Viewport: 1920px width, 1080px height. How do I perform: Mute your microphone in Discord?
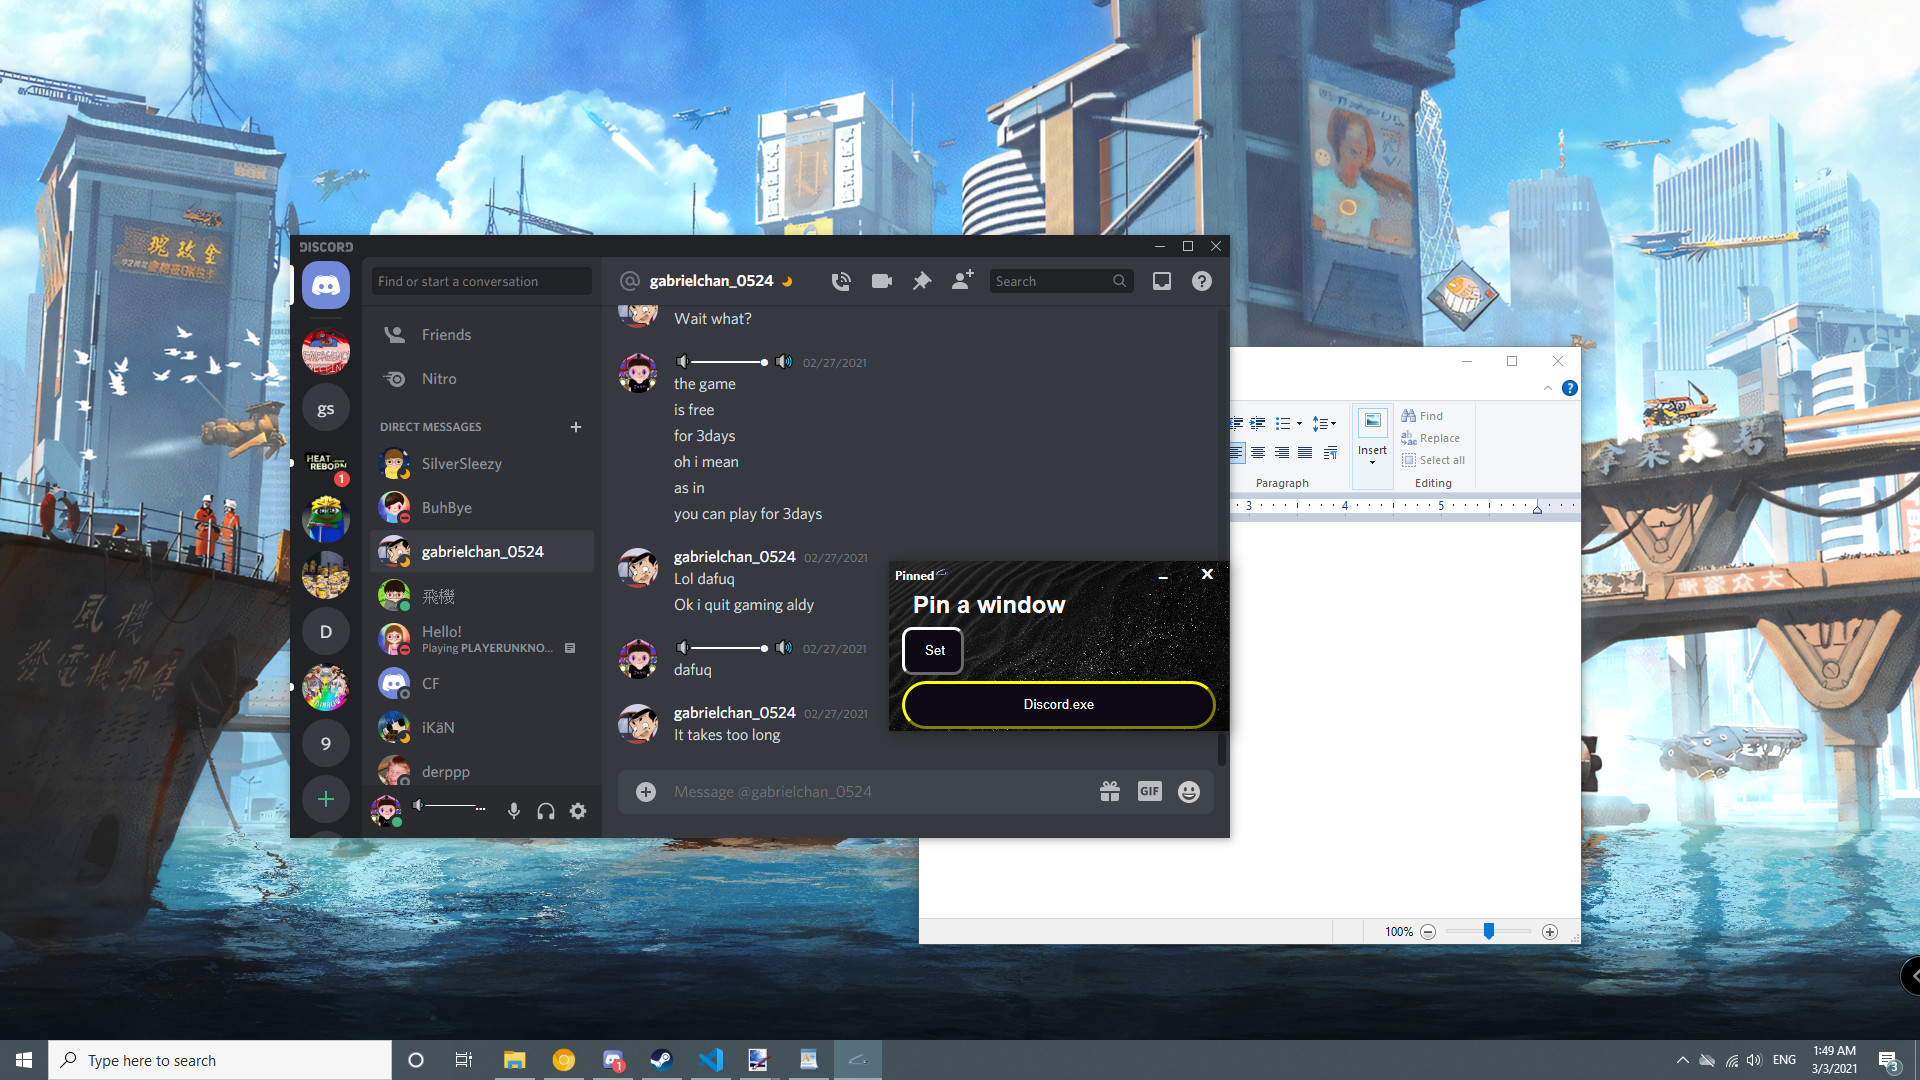(x=514, y=811)
